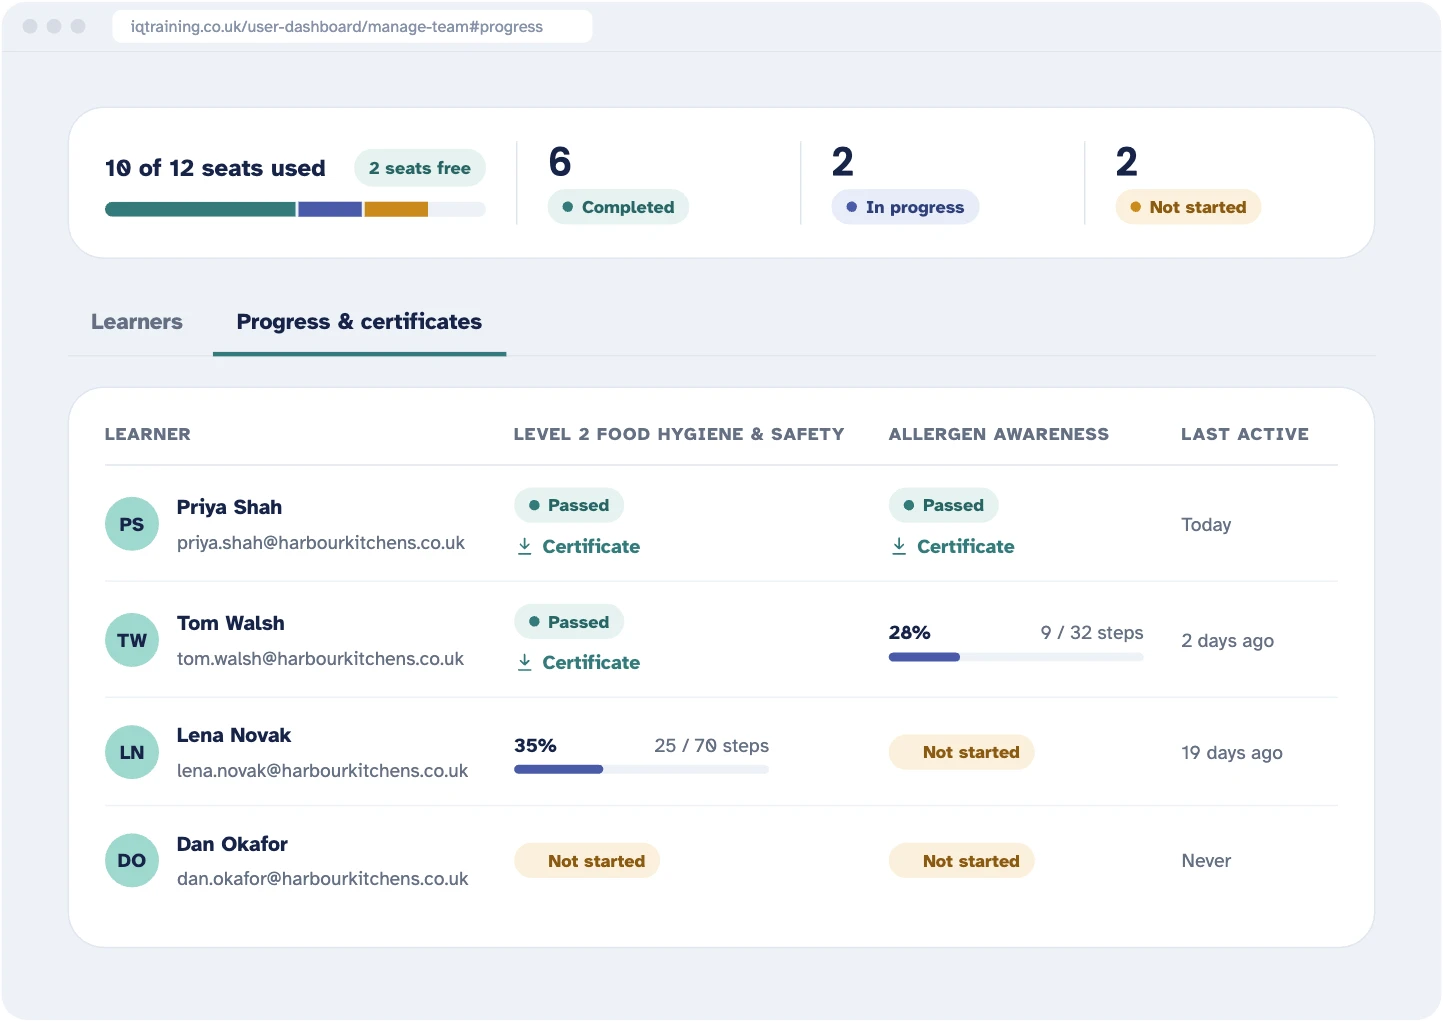This screenshot has width=1443, height=1021.
Task: Click the 19 days ago entry
Action: 1232,753
